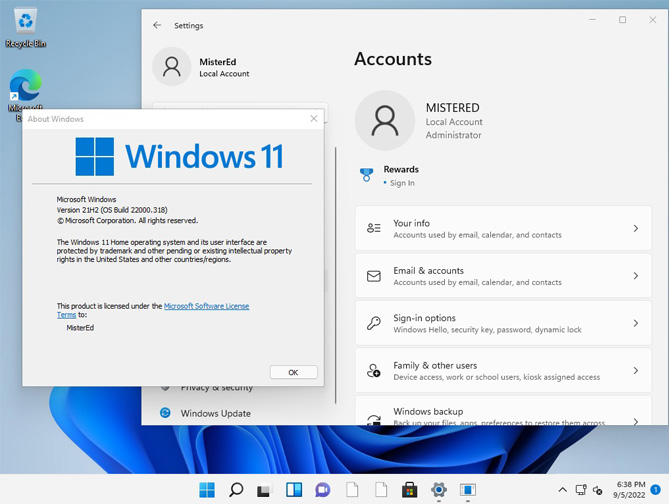Expand the Email & accounts chevron
Screen dimensions: 669x504
click(x=636, y=276)
